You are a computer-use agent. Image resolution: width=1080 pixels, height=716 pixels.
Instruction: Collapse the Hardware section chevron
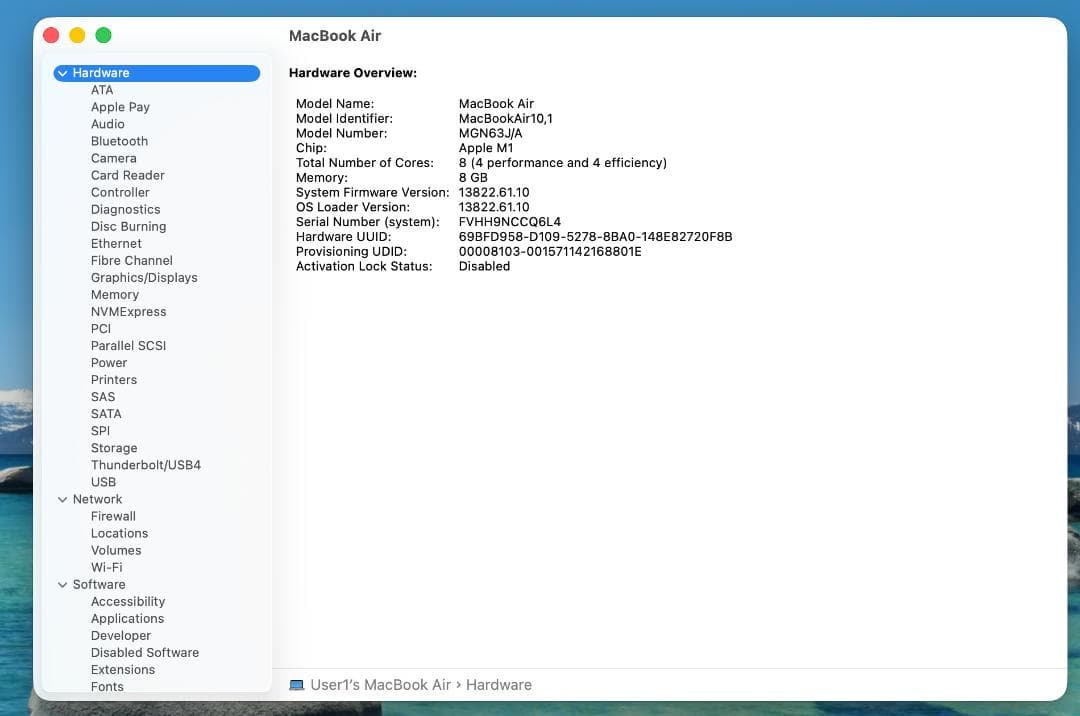[x=62, y=72]
